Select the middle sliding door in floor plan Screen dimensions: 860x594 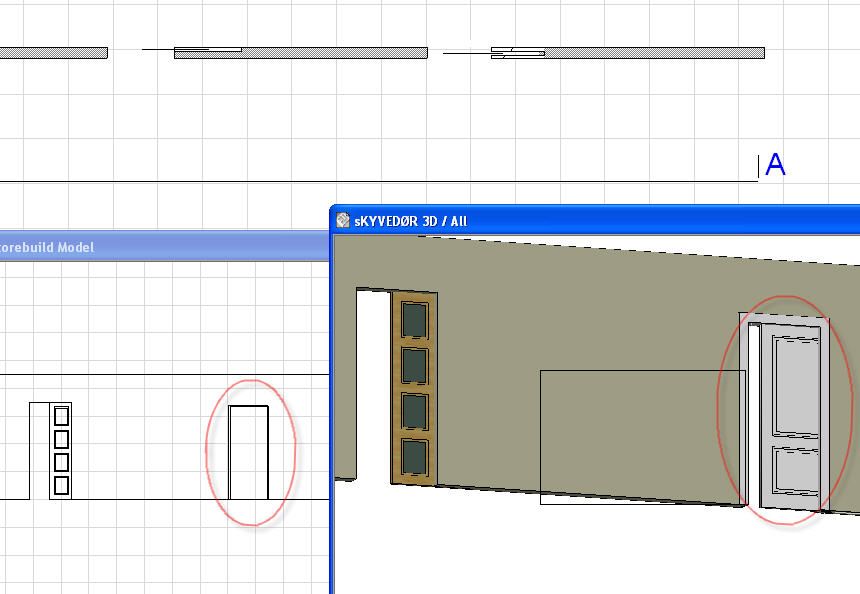[192, 50]
